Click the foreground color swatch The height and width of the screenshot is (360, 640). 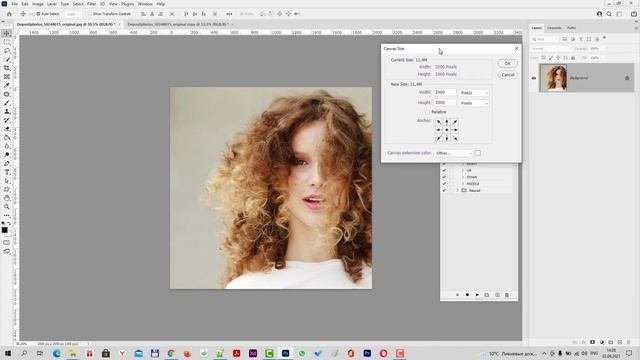4,230
